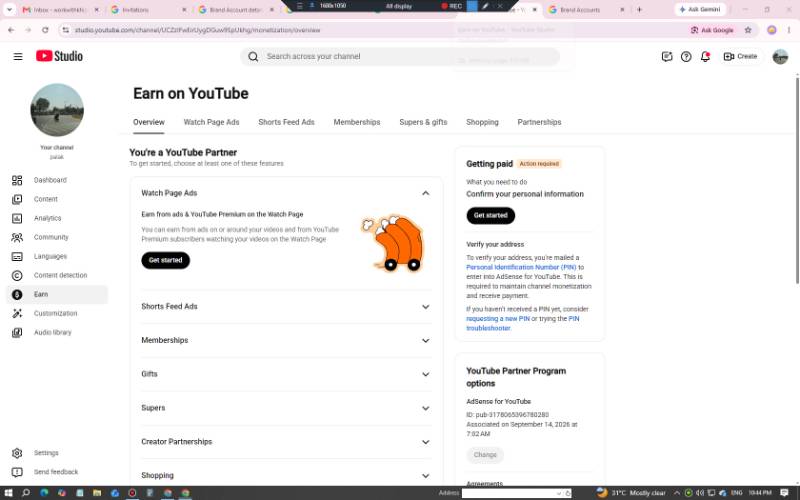Open the Windows Start menu
800x500 pixels.
9,493
